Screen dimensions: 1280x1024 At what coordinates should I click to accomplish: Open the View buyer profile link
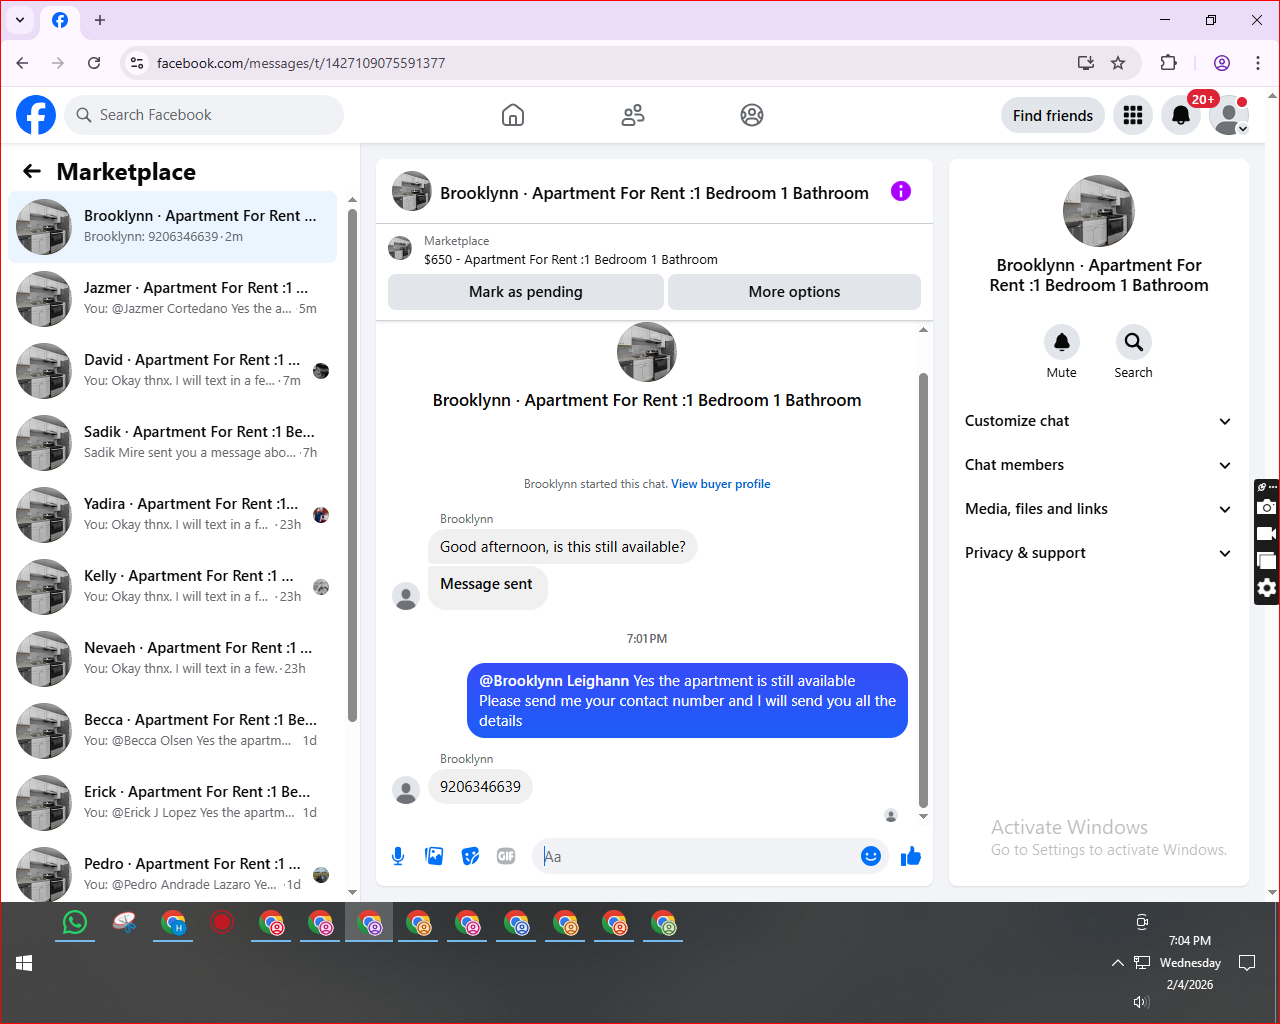[720, 484]
